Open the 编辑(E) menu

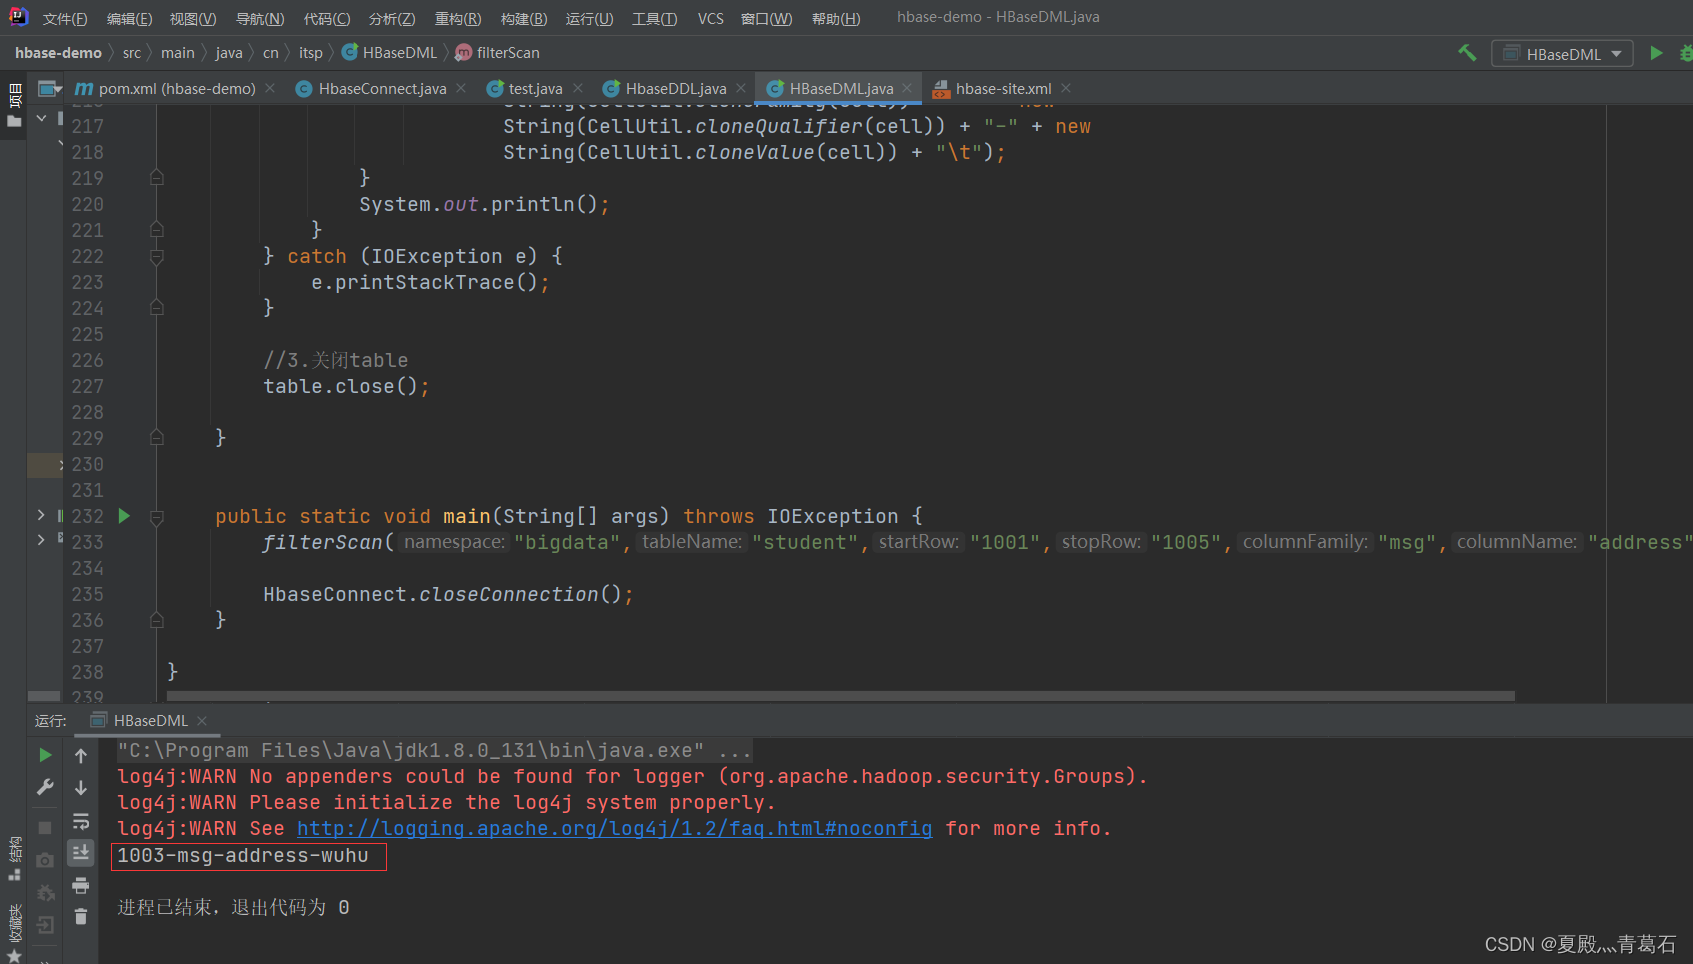129,19
